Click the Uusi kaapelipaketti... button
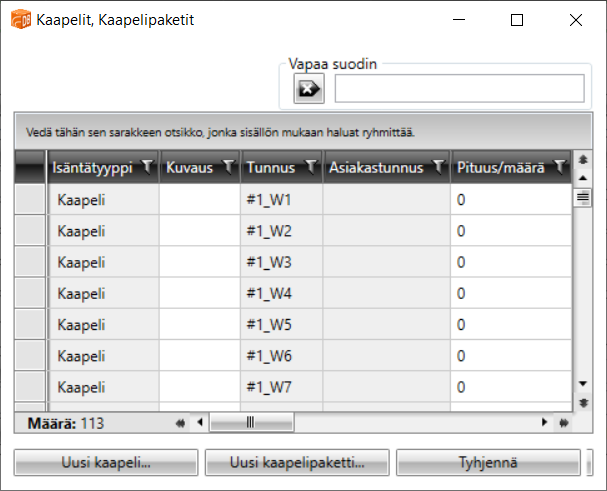 click(x=296, y=463)
